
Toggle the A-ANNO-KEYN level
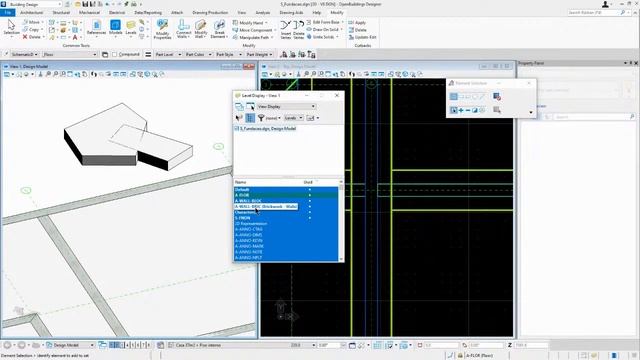click(x=286, y=241)
